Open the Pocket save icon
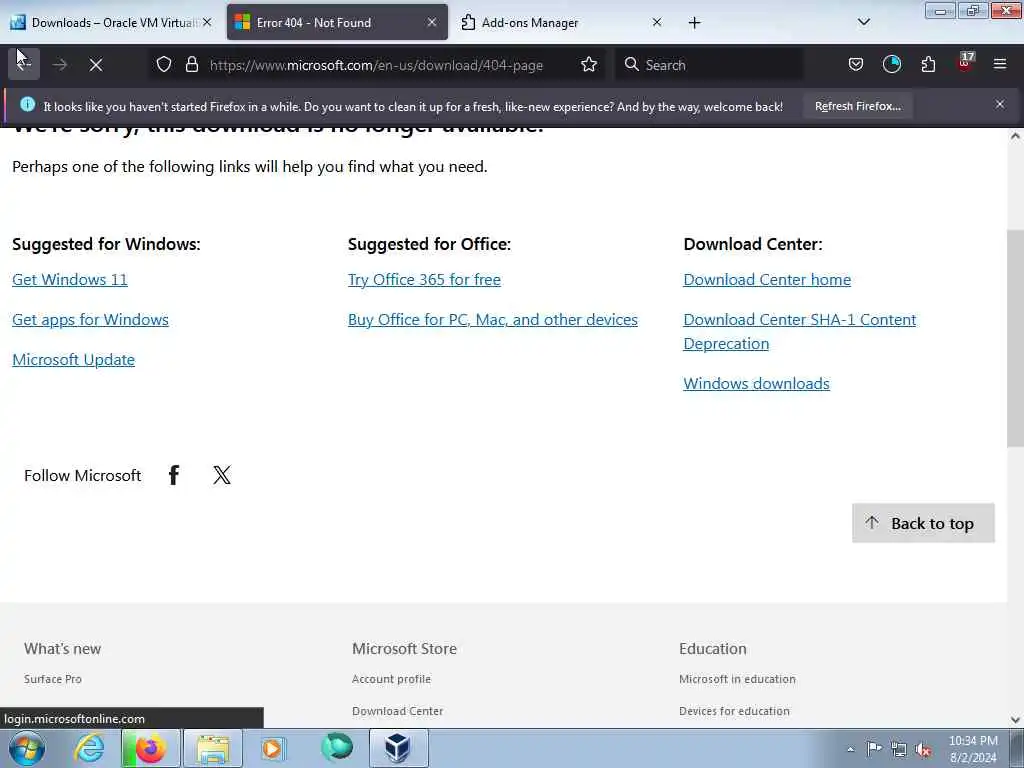Screen dimensions: 1024x768 [x=856, y=65]
